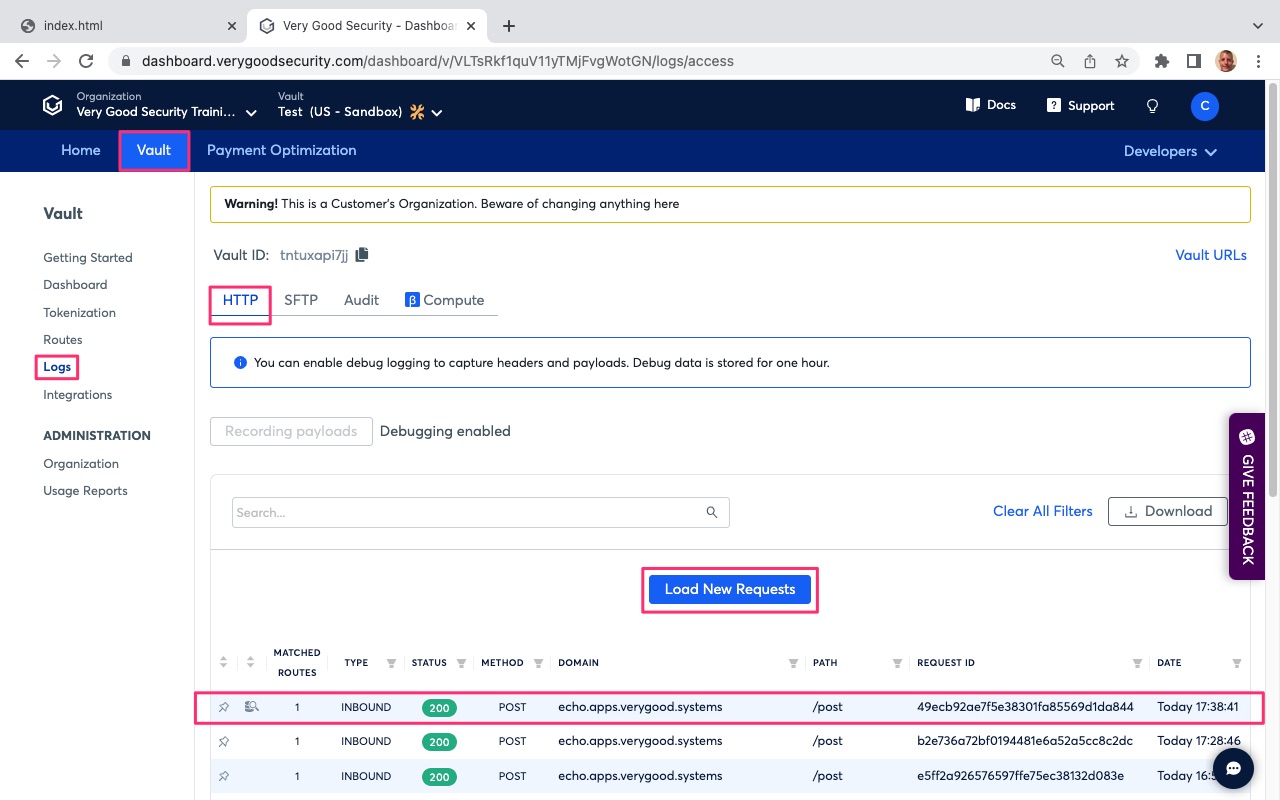Open Integrations in the sidebar

(x=78, y=394)
